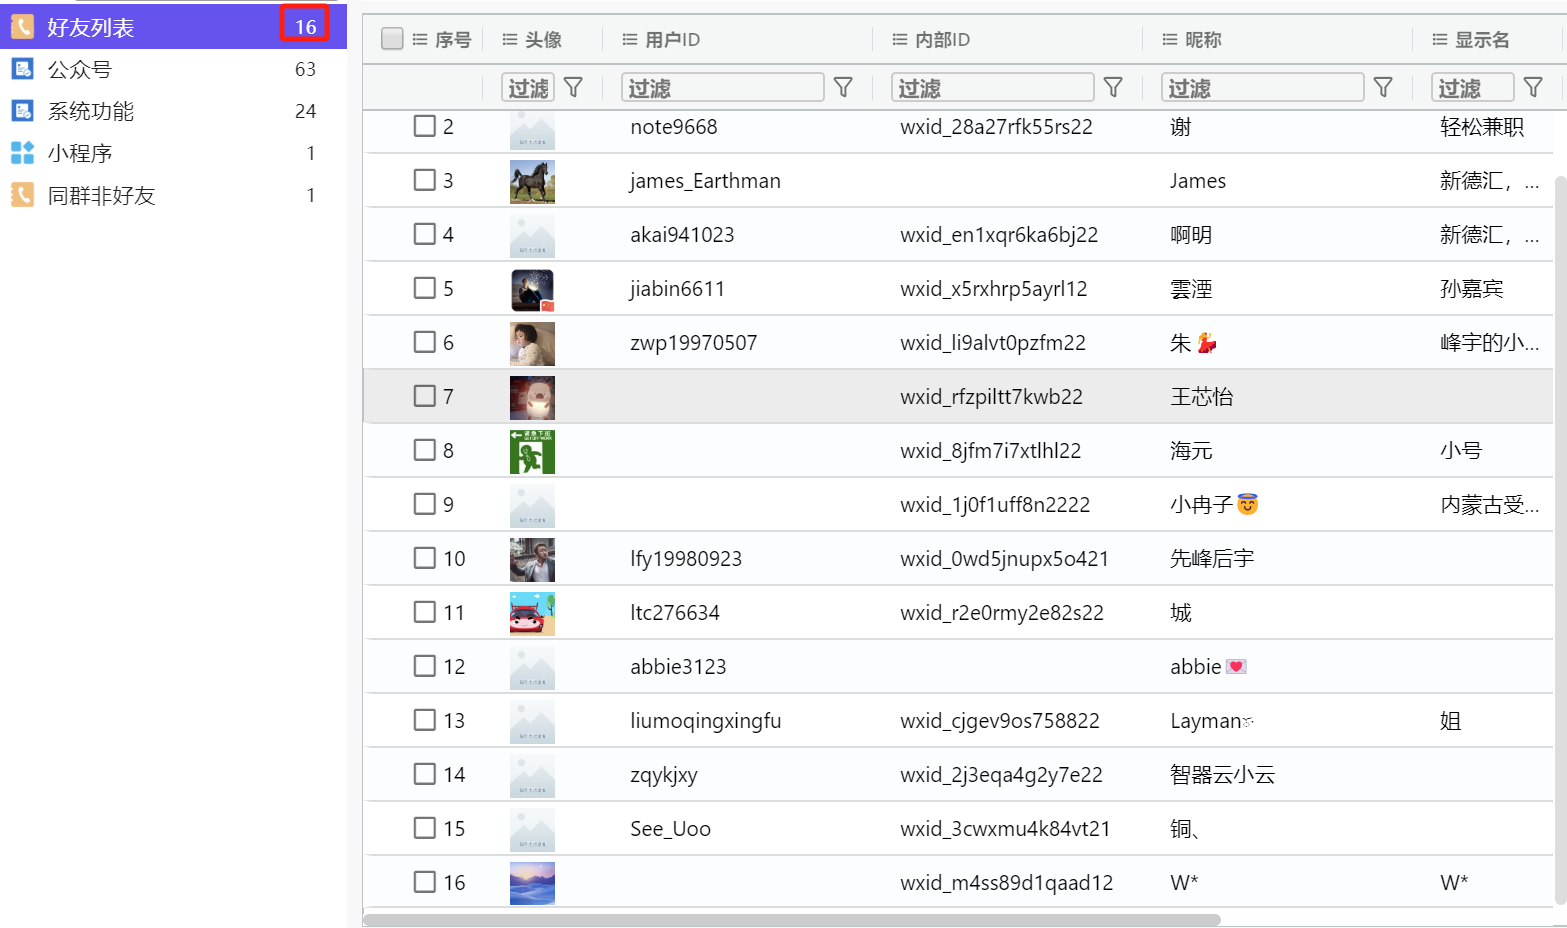Viewport: 1567px width, 928px height.
Task: Click filter funnel icon for 头像 column
Action: point(573,87)
